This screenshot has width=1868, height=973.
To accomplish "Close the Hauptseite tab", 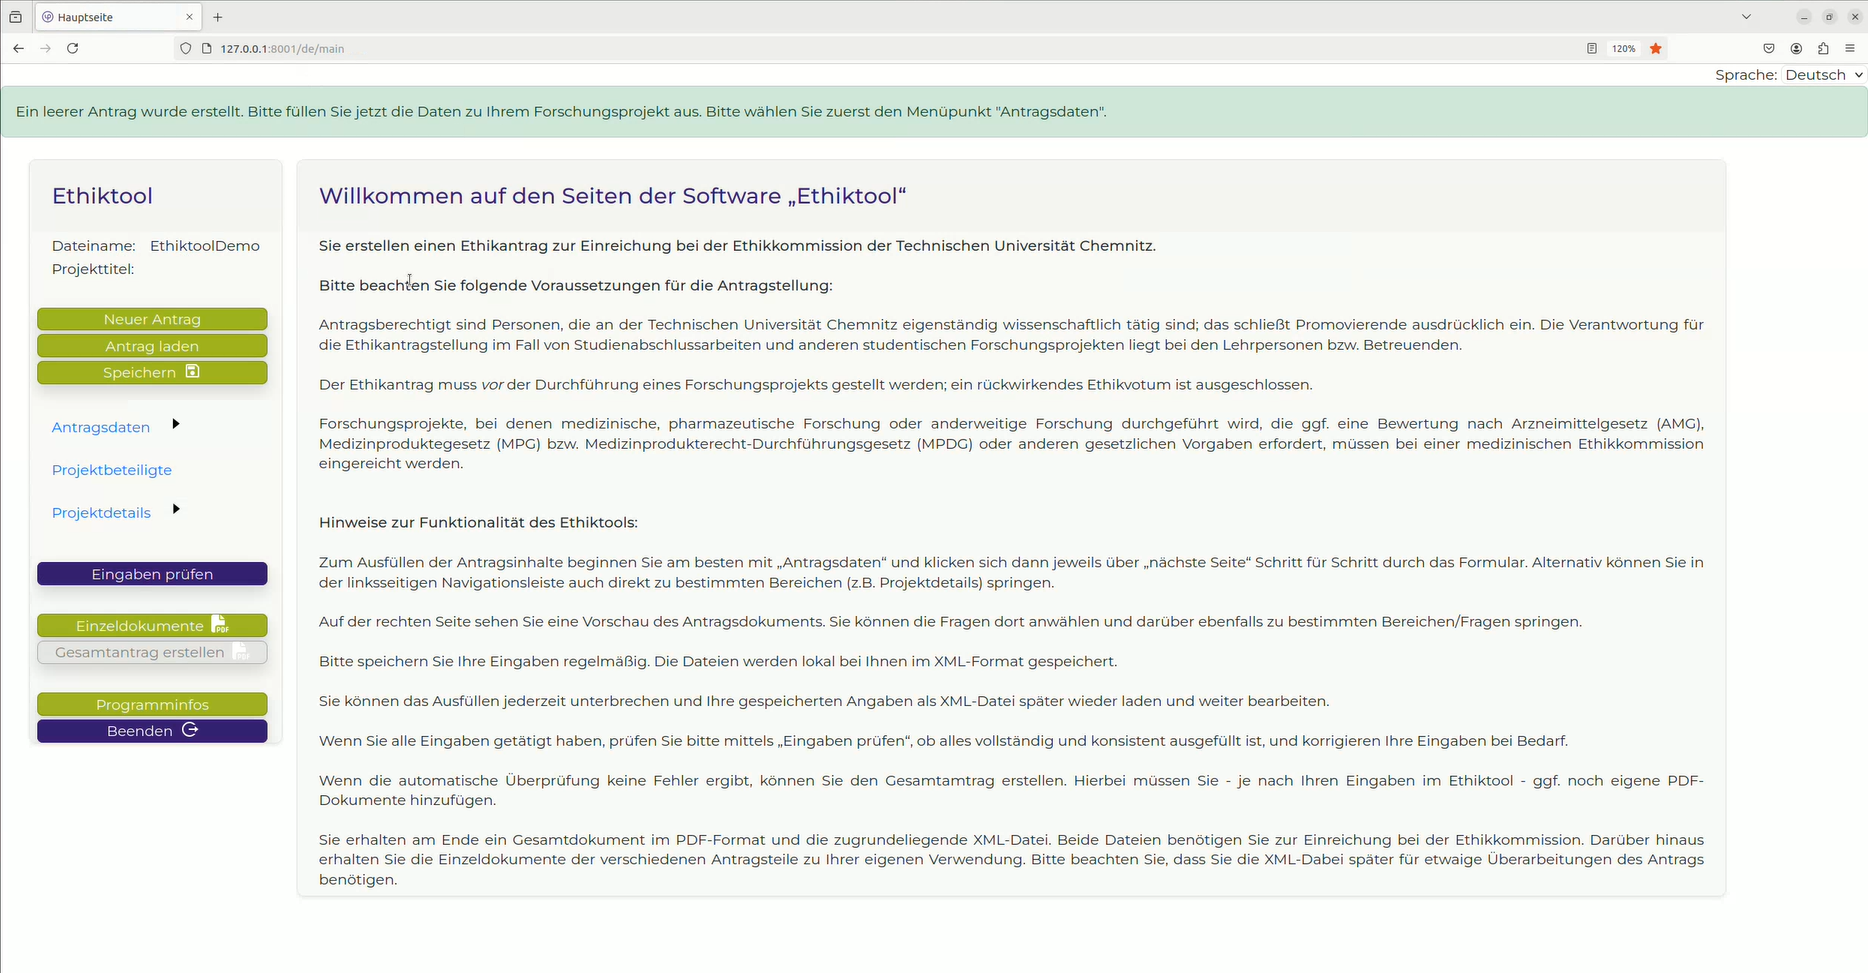I will pyautogui.click(x=190, y=17).
